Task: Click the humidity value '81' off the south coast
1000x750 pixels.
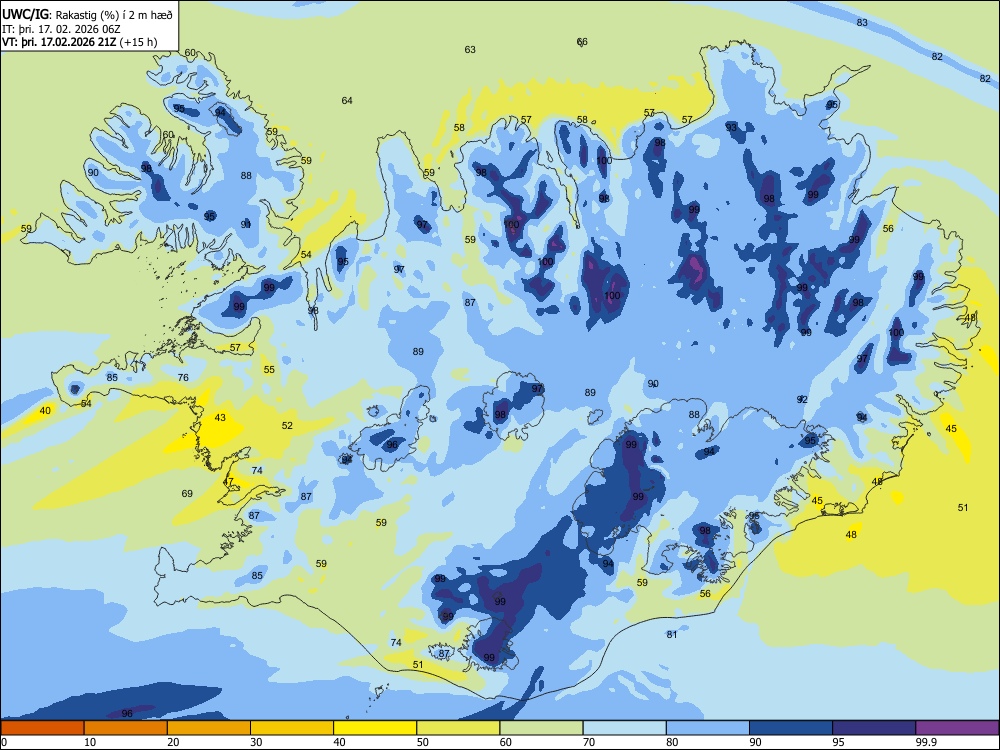Action: (672, 634)
